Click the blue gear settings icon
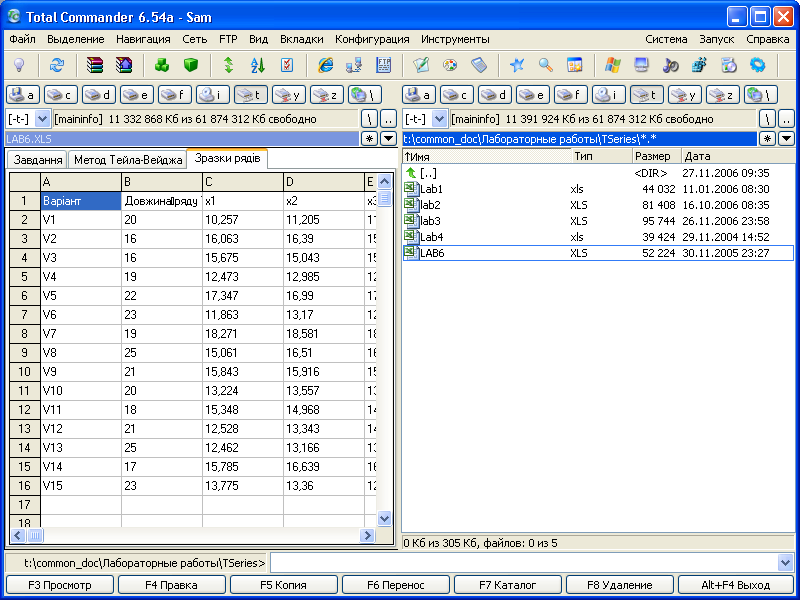800x600 pixels. coord(758,65)
